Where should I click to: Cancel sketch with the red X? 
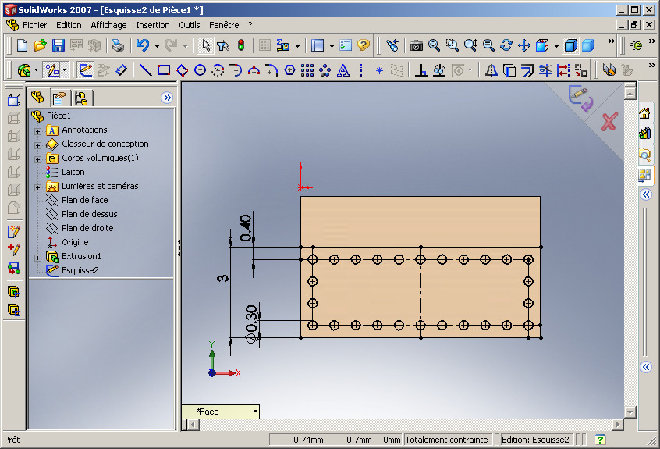click(x=609, y=122)
